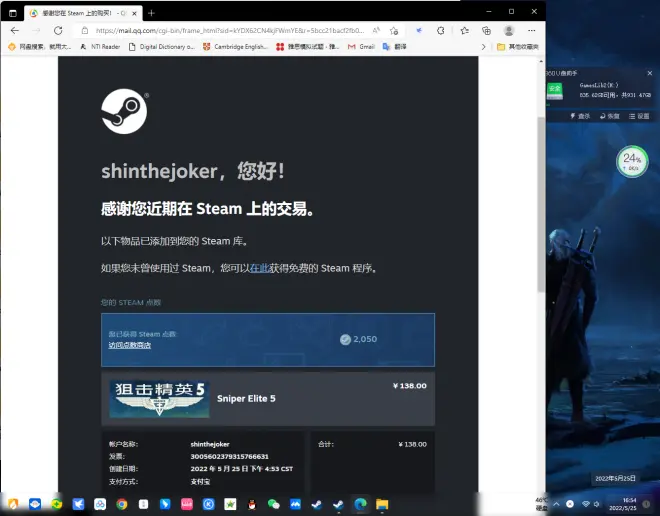The height and width of the screenshot is (516, 660).
Task: Open the bookmark with red four-dot icon
Action: point(307,47)
